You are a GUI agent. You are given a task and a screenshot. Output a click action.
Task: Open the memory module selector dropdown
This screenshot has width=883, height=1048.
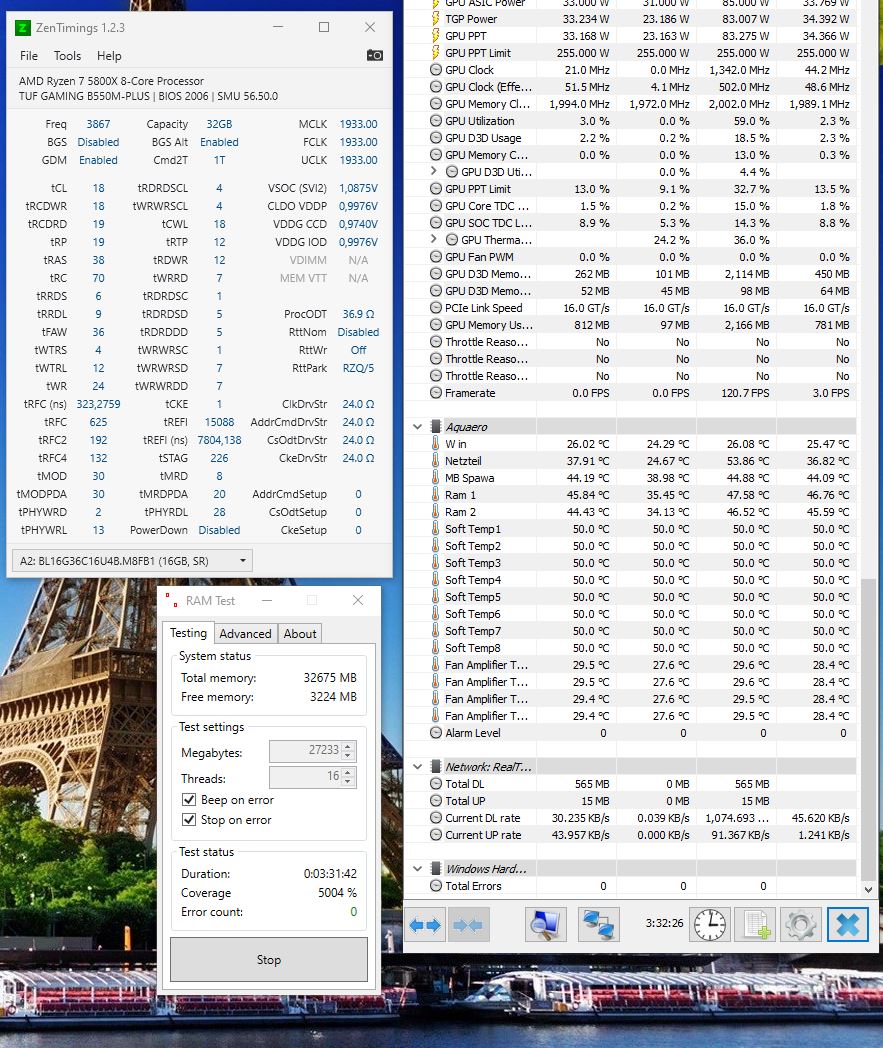point(132,561)
